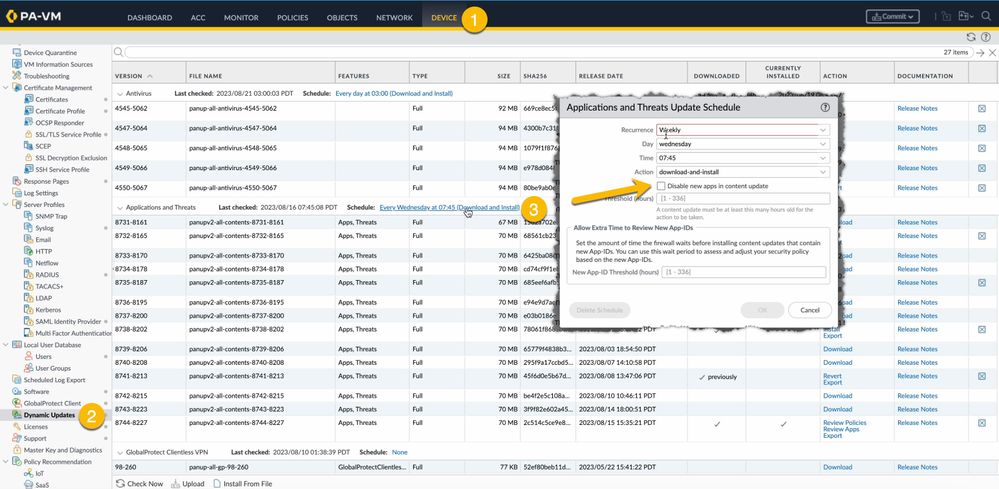The width and height of the screenshot is (999, 489).
Task: Enable Disable new apps in content update
Action: click(661, 186)
